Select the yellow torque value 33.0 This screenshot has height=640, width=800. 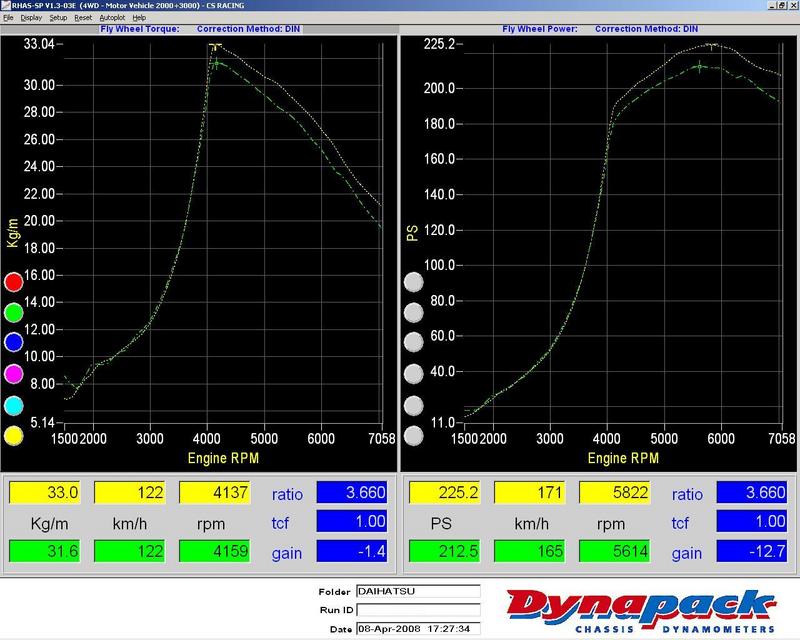pyautogui.click(x=45, y=493)
